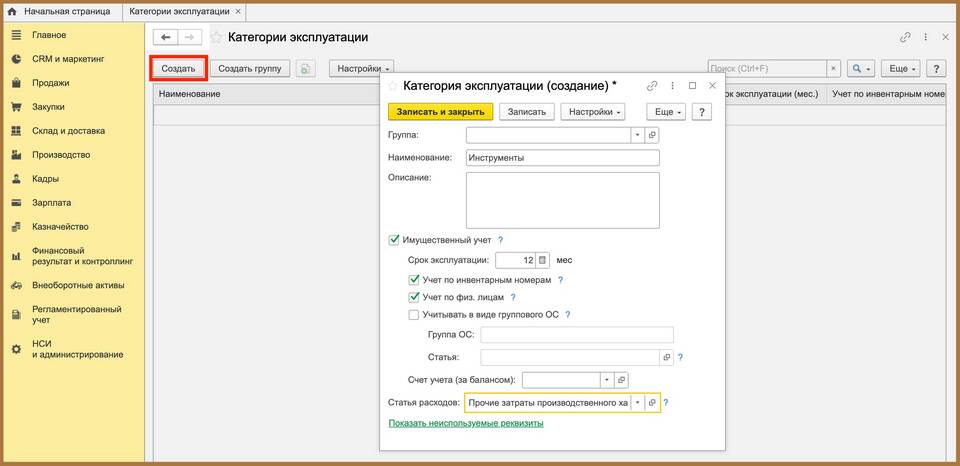The image size is (960, 466).
Task: Click the link icon in the dialog header
Action: pyautogui.click(x=652, y=86)
